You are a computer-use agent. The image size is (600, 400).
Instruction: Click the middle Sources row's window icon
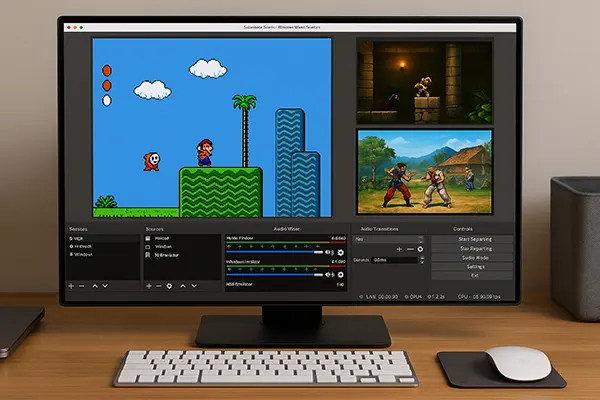[x=148, y=247]
